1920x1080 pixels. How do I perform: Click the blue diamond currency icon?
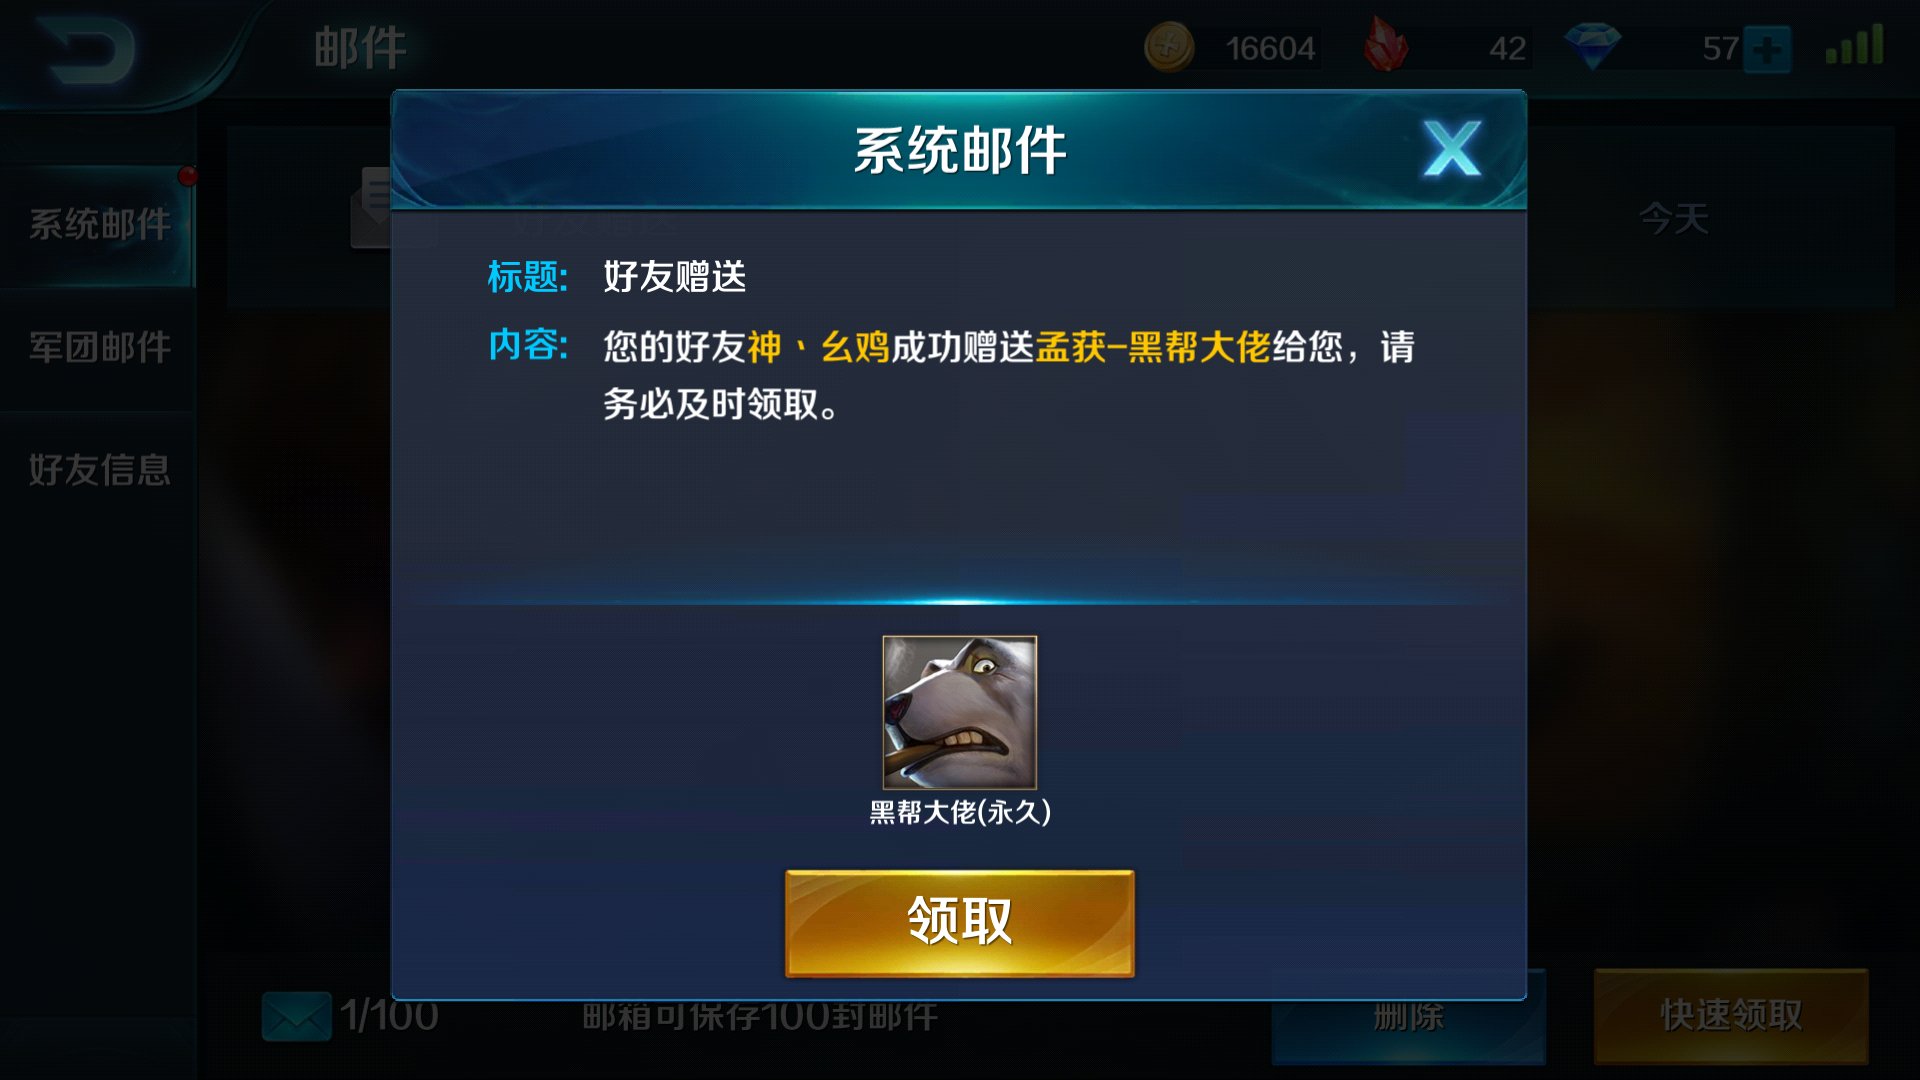[x=1593, y=46]
